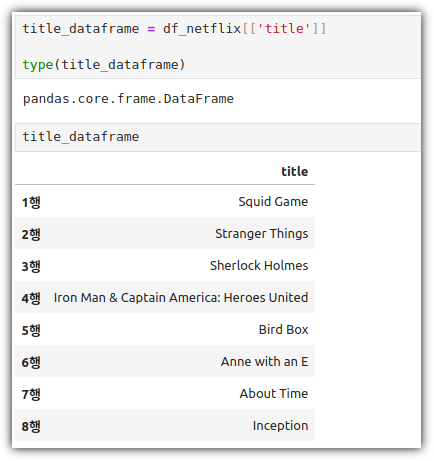Select 'Iron Man & Captain America: Heroes United' cell
This screenshot has width=434, height=461.
click(x=181, y=298)
